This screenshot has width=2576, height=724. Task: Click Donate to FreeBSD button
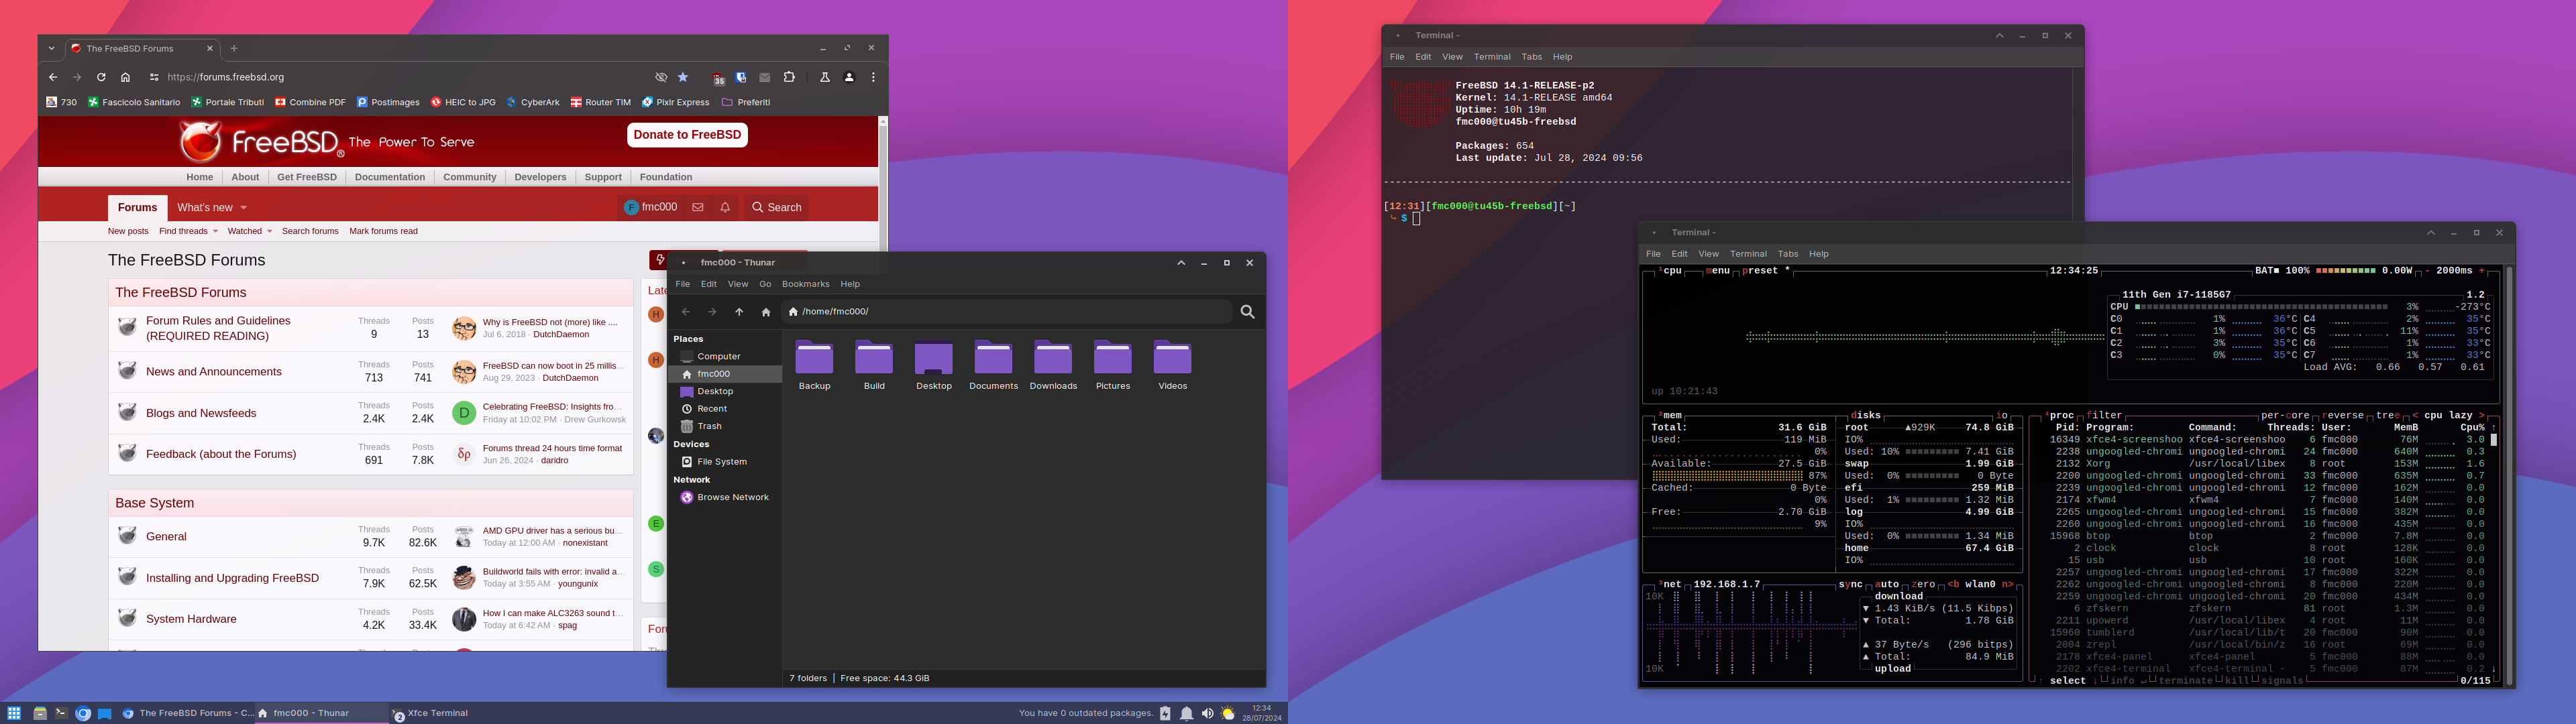pyautogui.click(x=687, y=135)
